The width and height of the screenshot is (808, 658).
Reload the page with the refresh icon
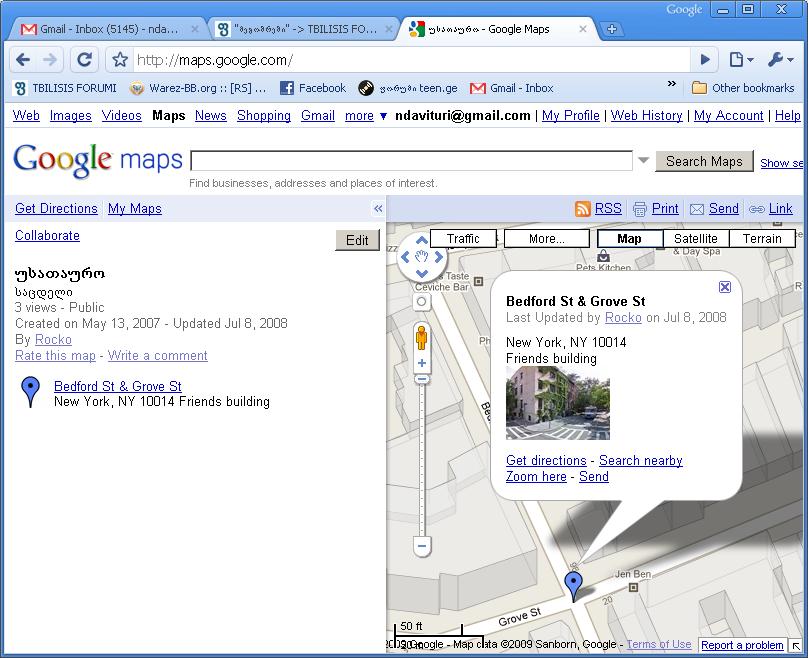(x=84, y=60)
